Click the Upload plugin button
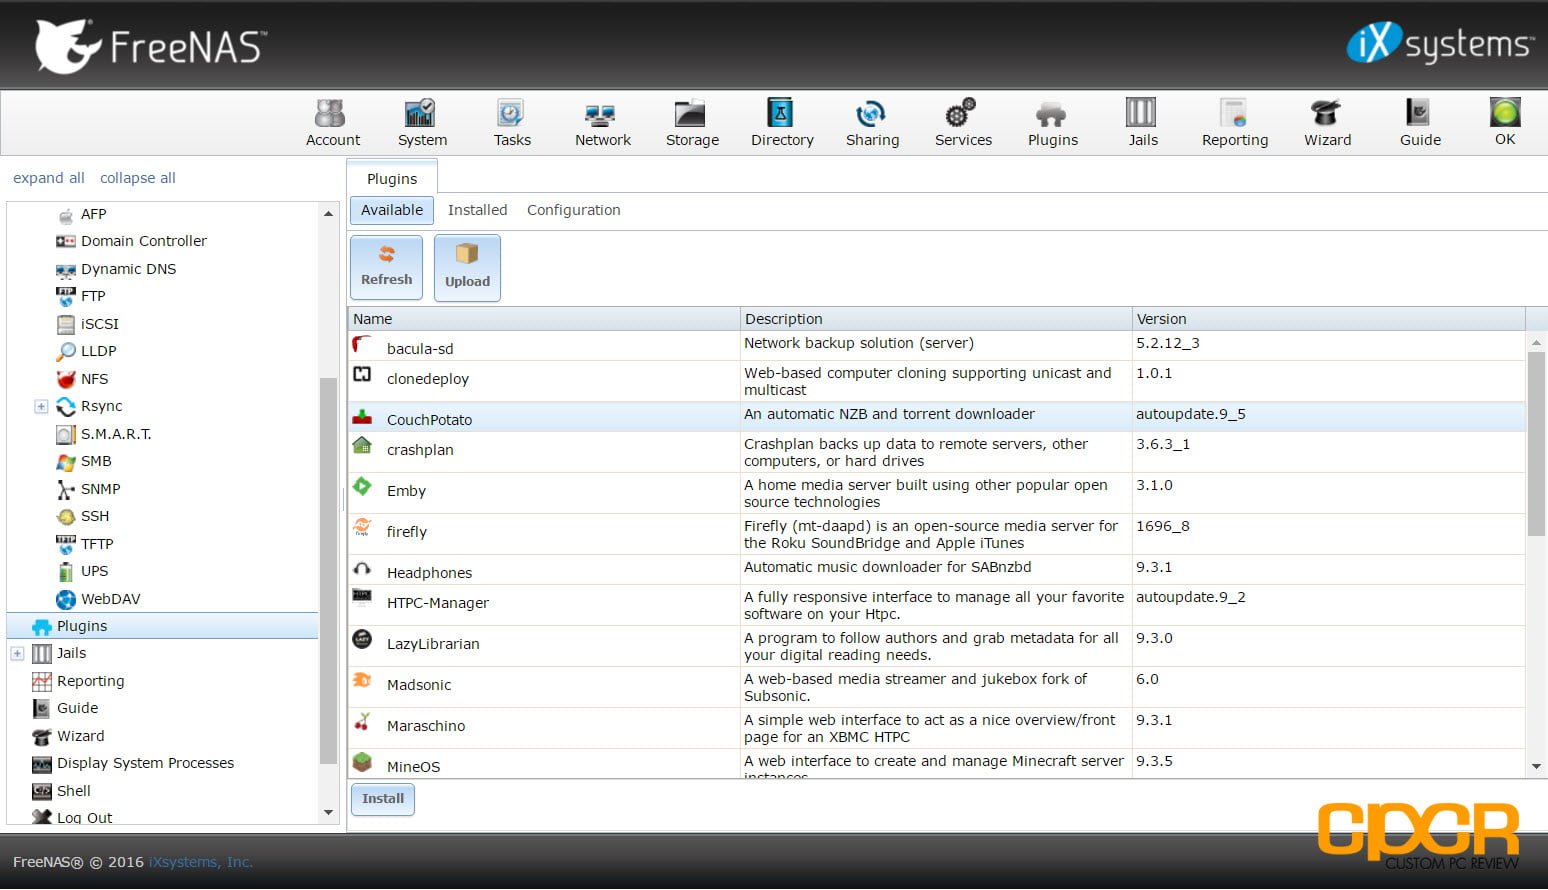Viewport: 1548px width, 890px height. pos(467,267)
